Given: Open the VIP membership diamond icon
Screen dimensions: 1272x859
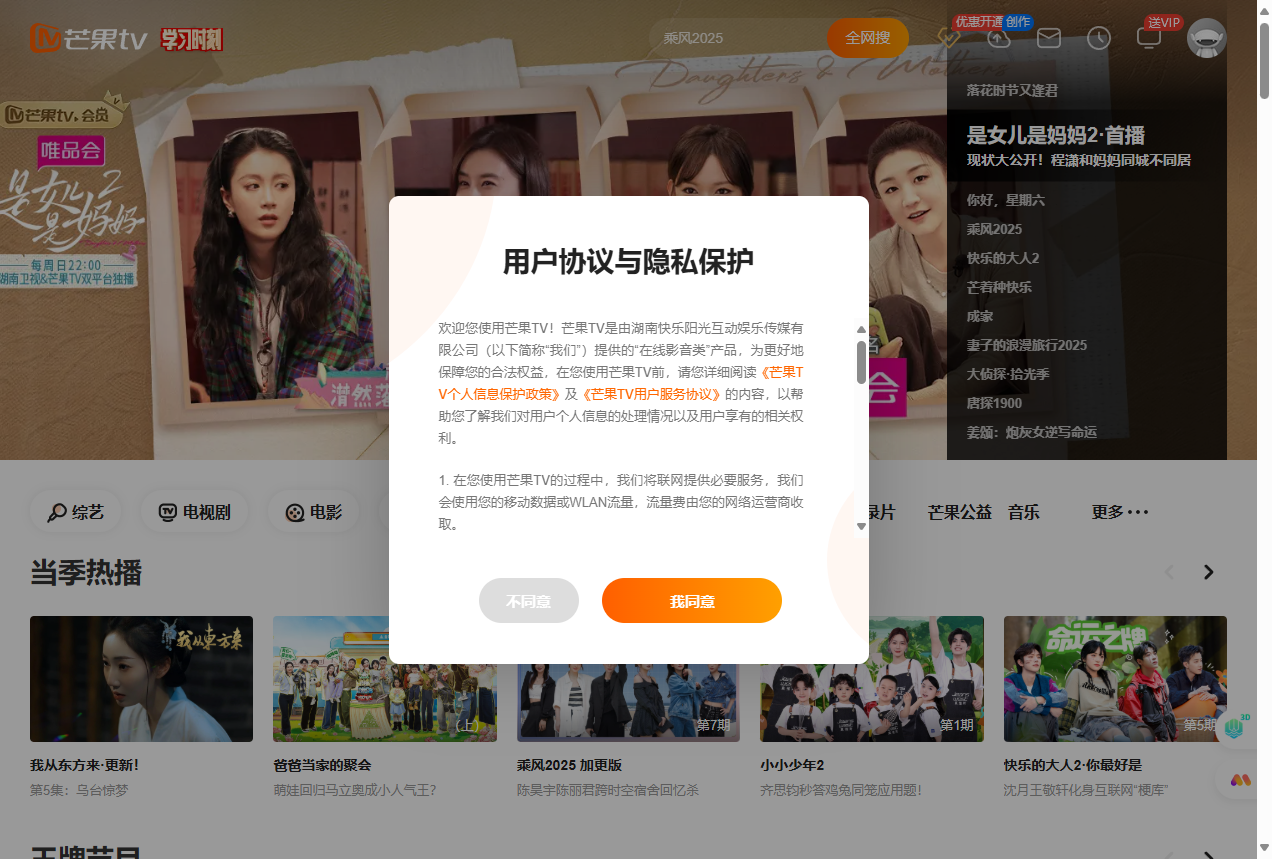Looking at the screenshot, I should pyautogui.click(x=949, y=40).
